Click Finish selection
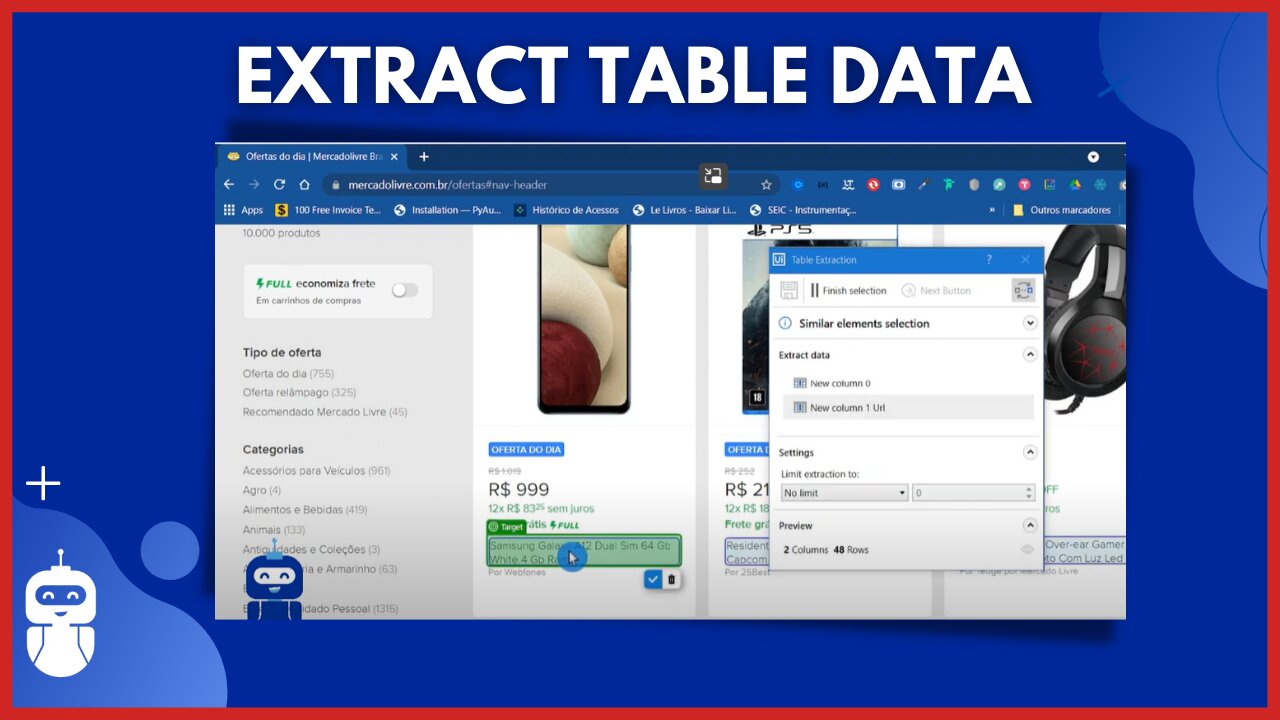Screen dimensions: 1280x720 coord(849,291)
